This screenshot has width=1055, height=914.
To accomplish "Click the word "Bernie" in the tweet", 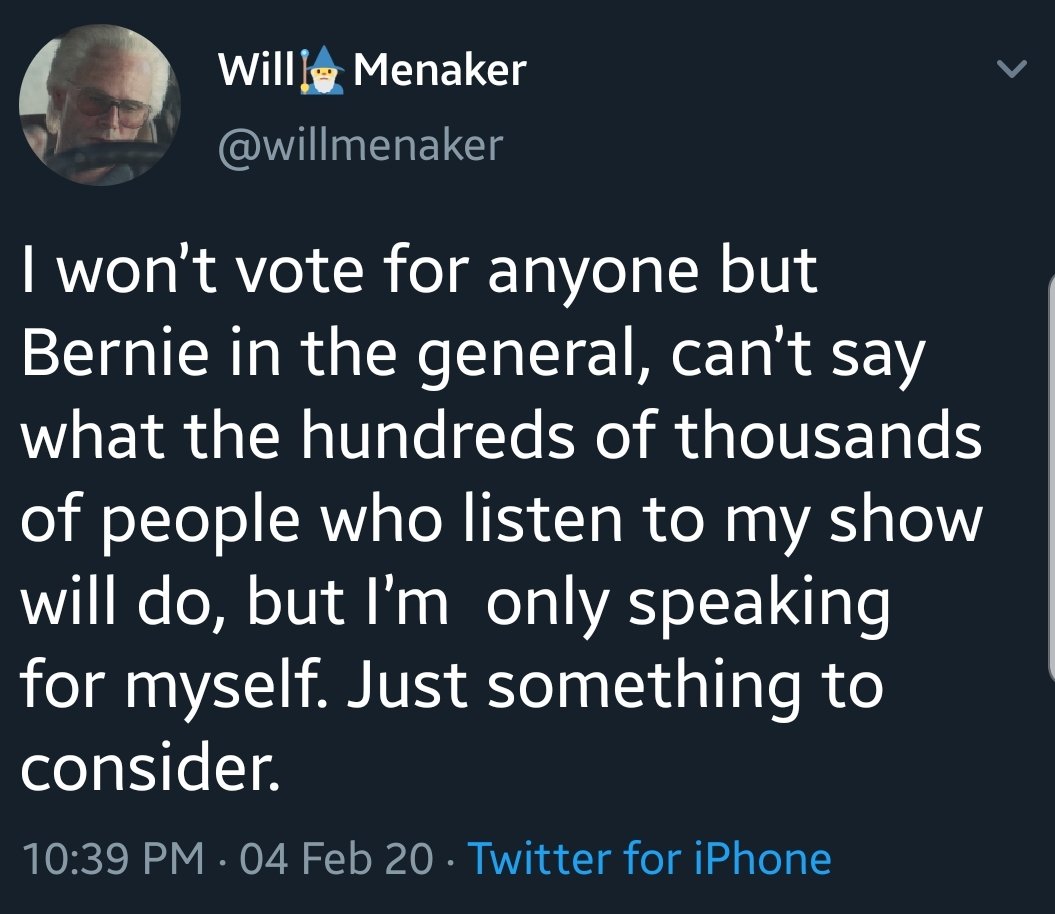I will pyautogui.click(x=107, y=356).
